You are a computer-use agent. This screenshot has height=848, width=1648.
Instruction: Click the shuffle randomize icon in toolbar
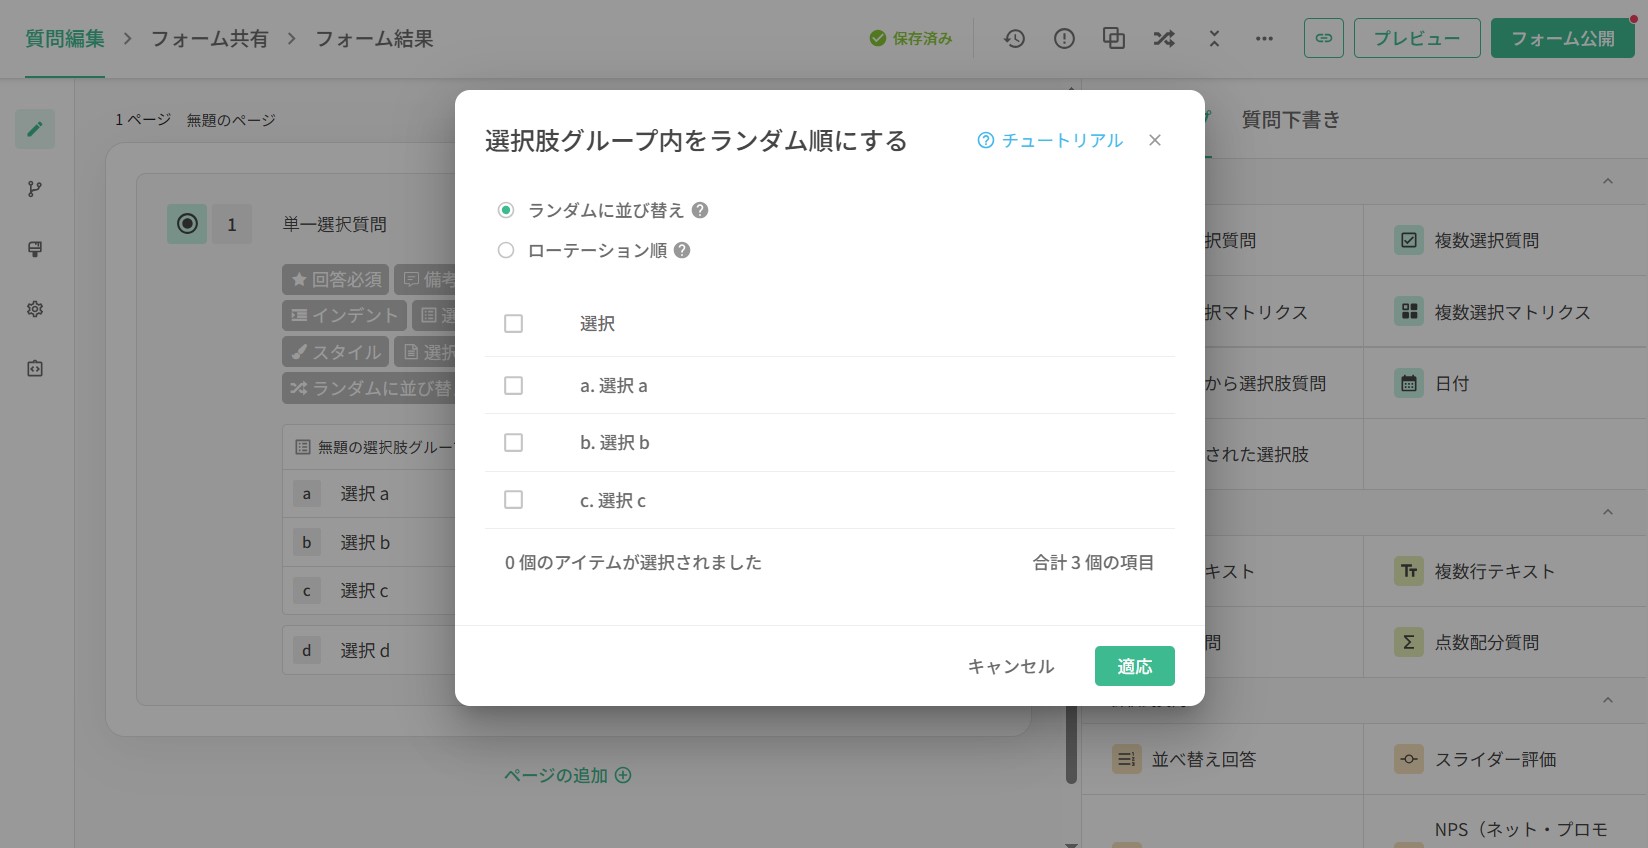[1164, 39]
